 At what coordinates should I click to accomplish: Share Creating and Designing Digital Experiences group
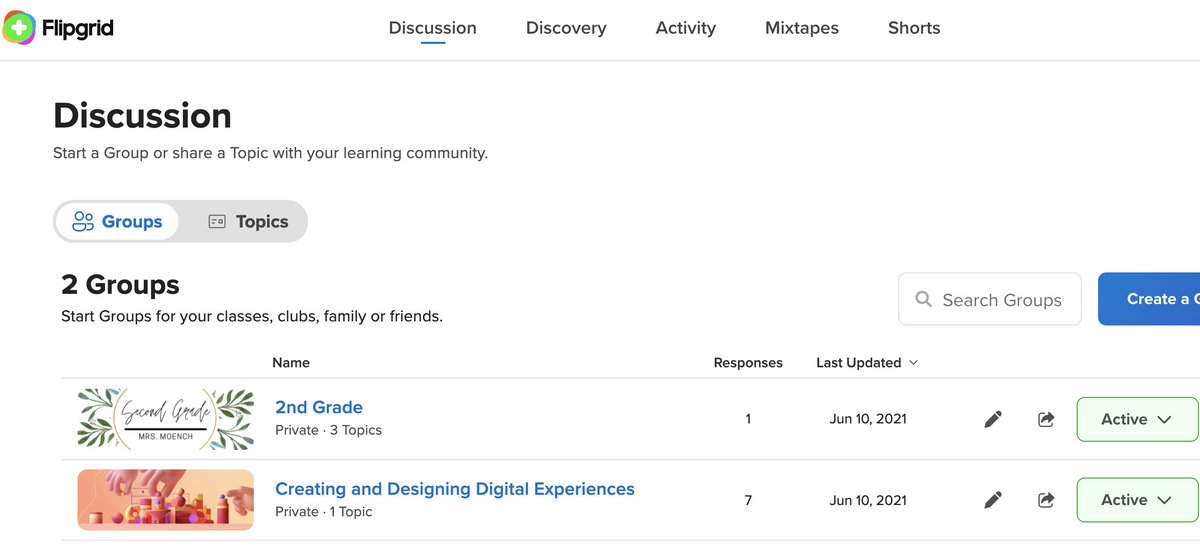1046,499
